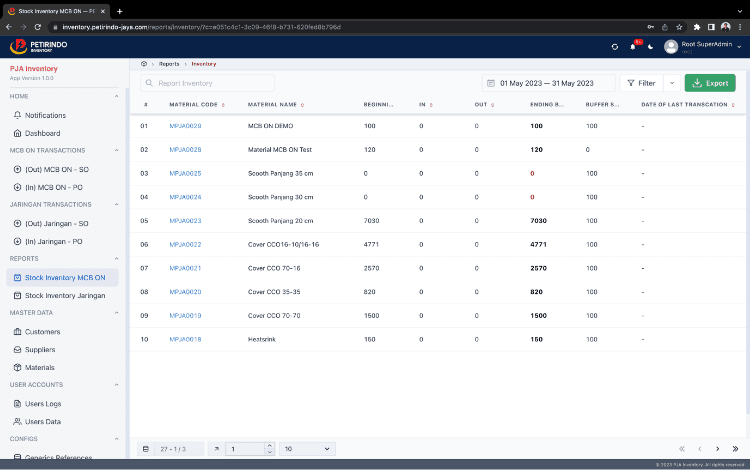Open material code MPJA0020 link
This screenshot has width=752, height=471.
pyautogui.click(x=185, y=292)
